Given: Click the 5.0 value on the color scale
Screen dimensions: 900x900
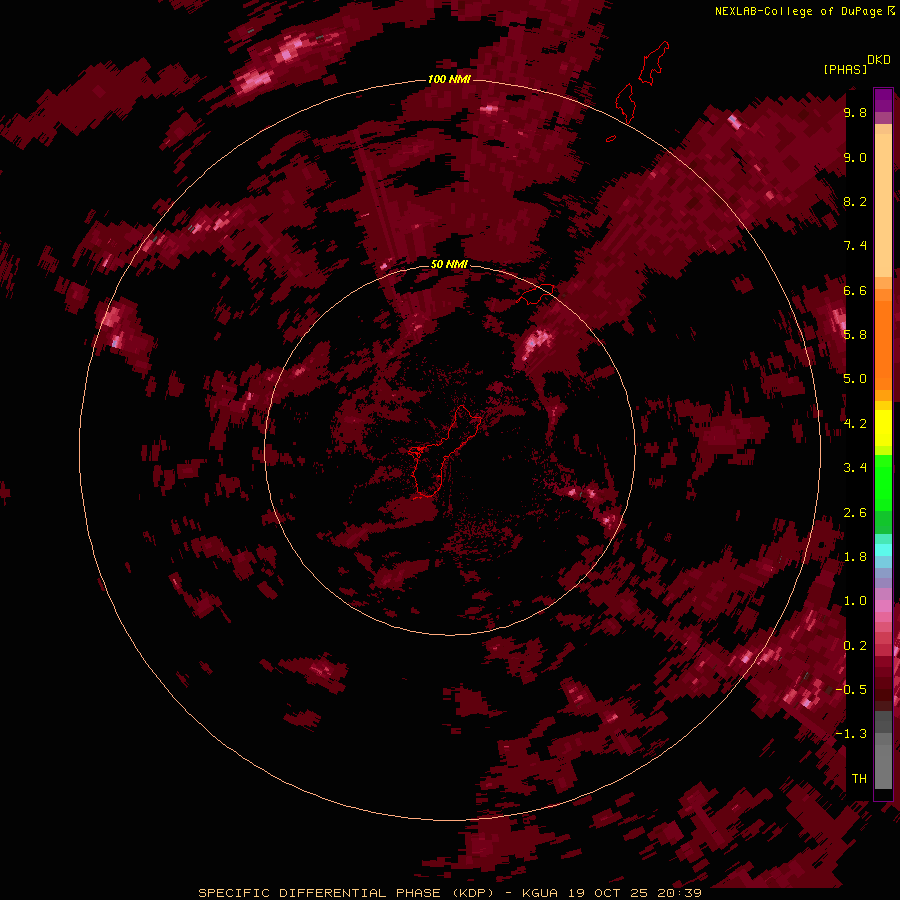Looking at the screenshot, I should pos(855,379).
